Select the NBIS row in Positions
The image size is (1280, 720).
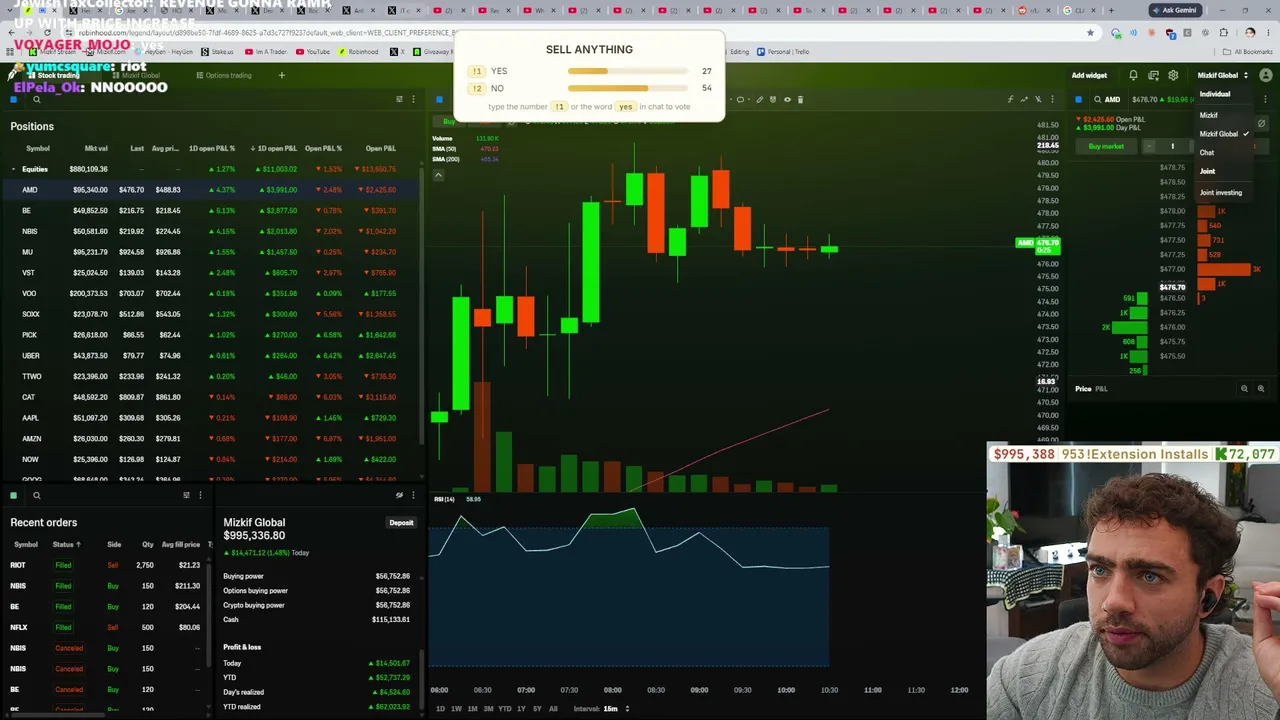pyautogui.click(x=212, y=231)
